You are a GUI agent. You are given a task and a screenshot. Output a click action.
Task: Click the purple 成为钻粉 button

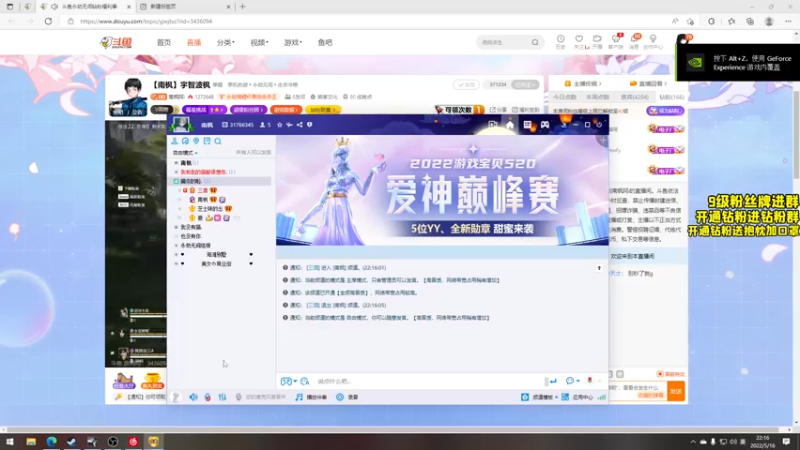tap(665, 111)
